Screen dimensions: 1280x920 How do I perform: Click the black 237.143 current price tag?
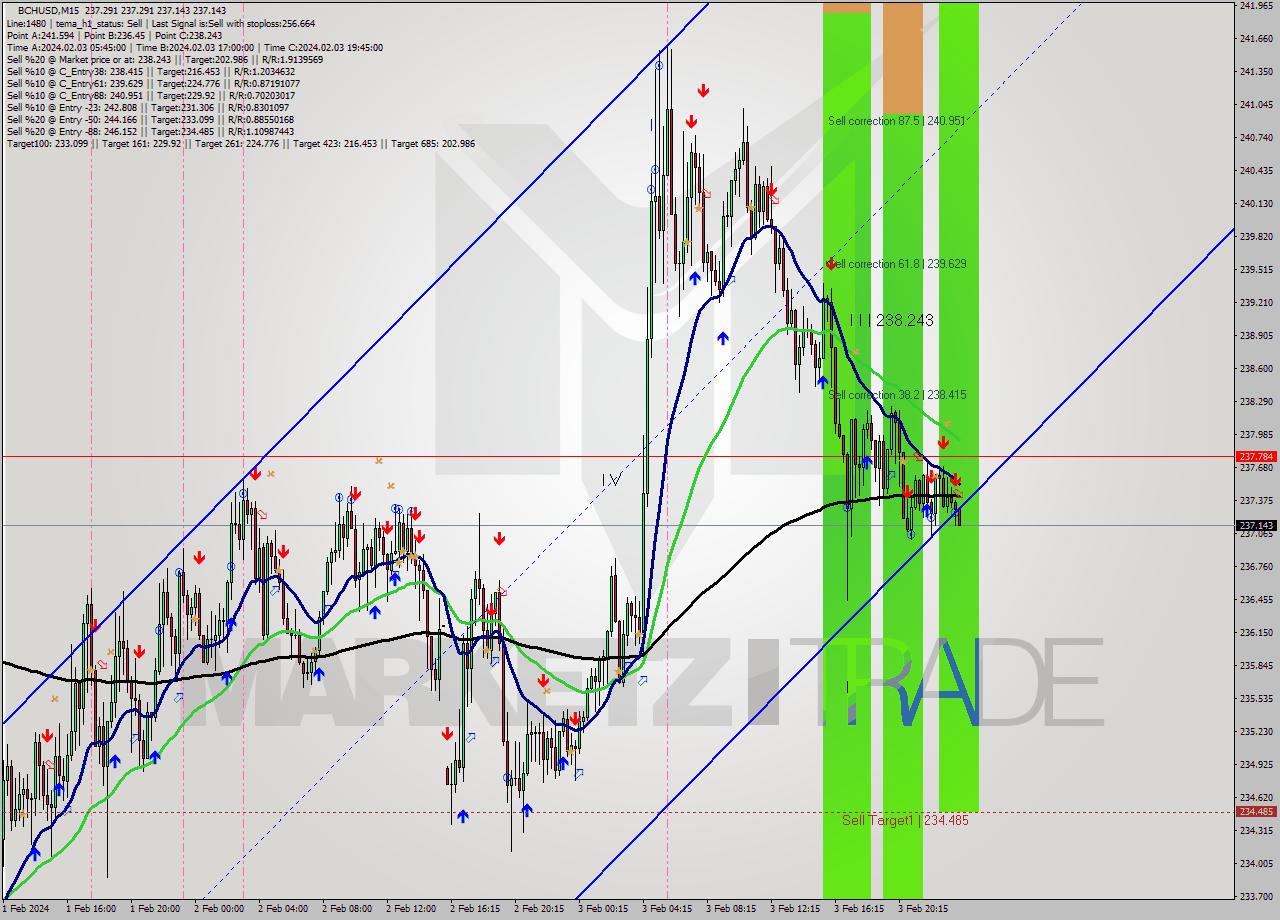click(x=1256, y=525)
